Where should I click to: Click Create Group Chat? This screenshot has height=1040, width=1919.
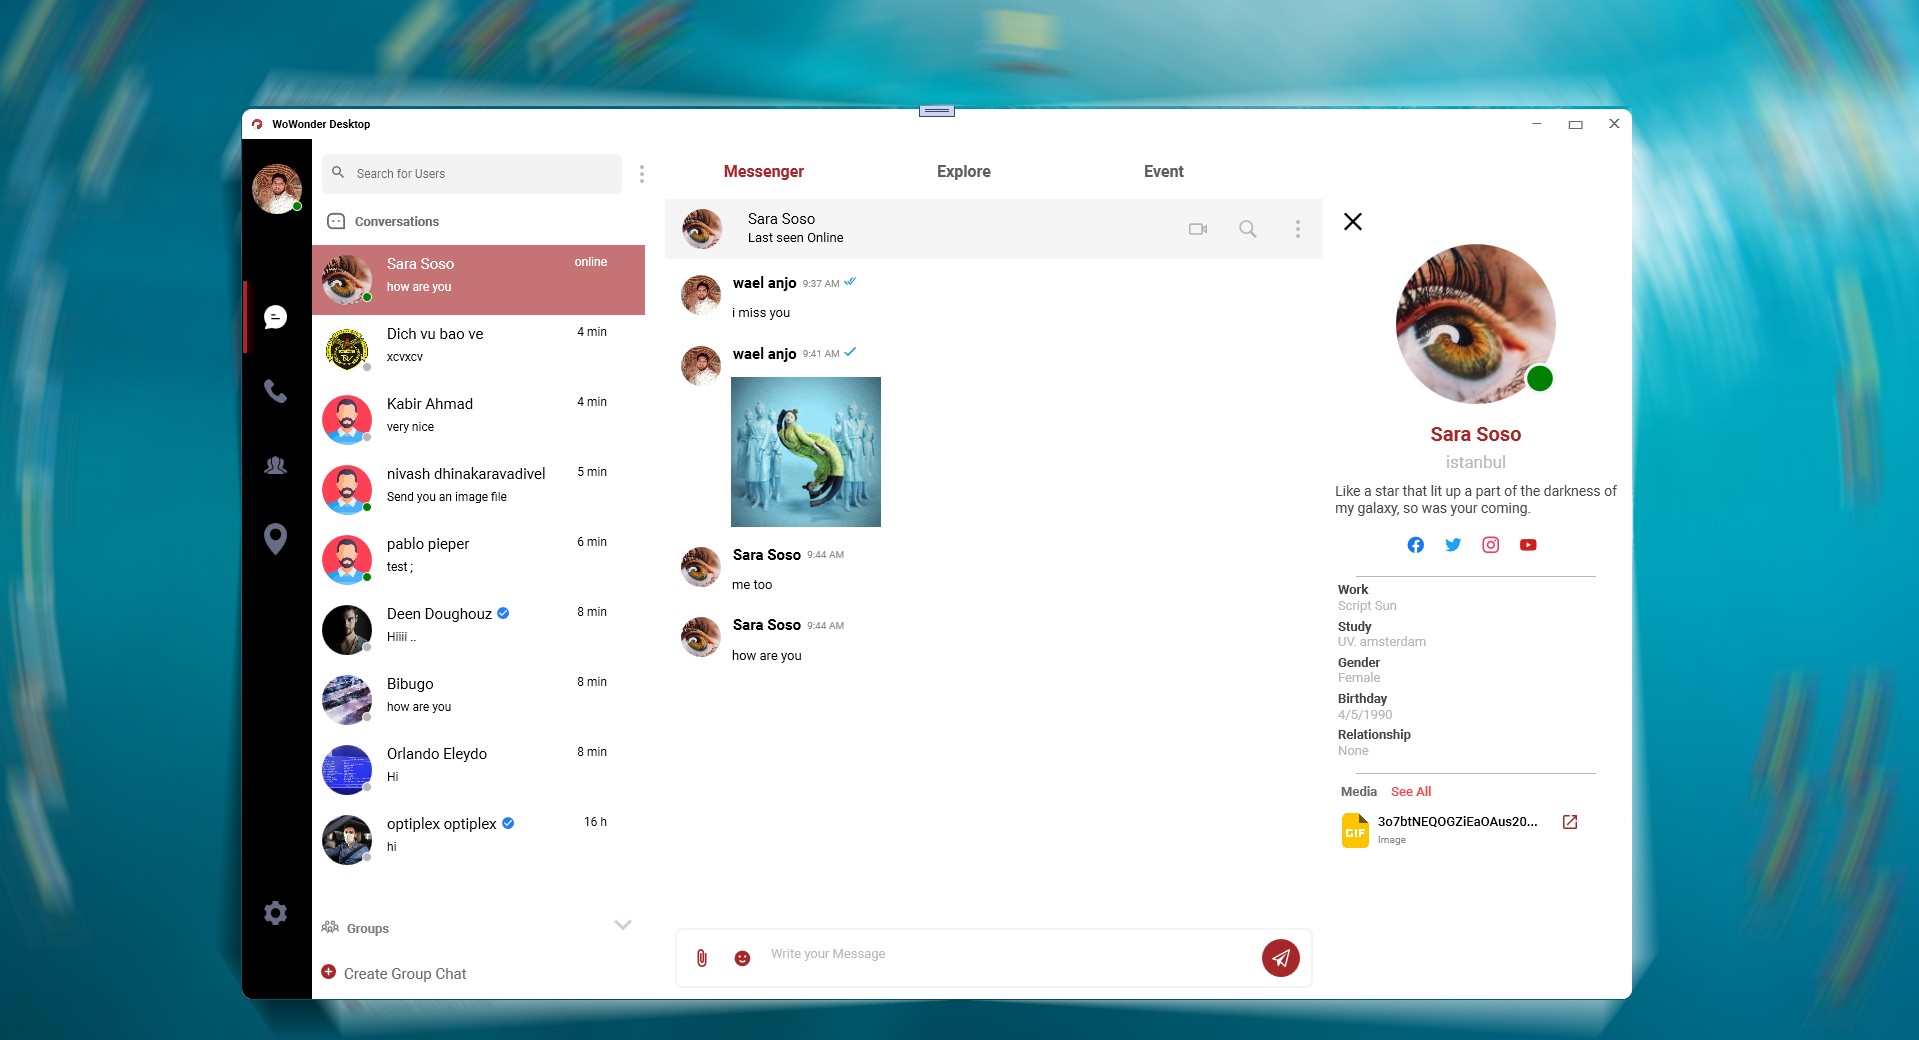pos(404,974)
